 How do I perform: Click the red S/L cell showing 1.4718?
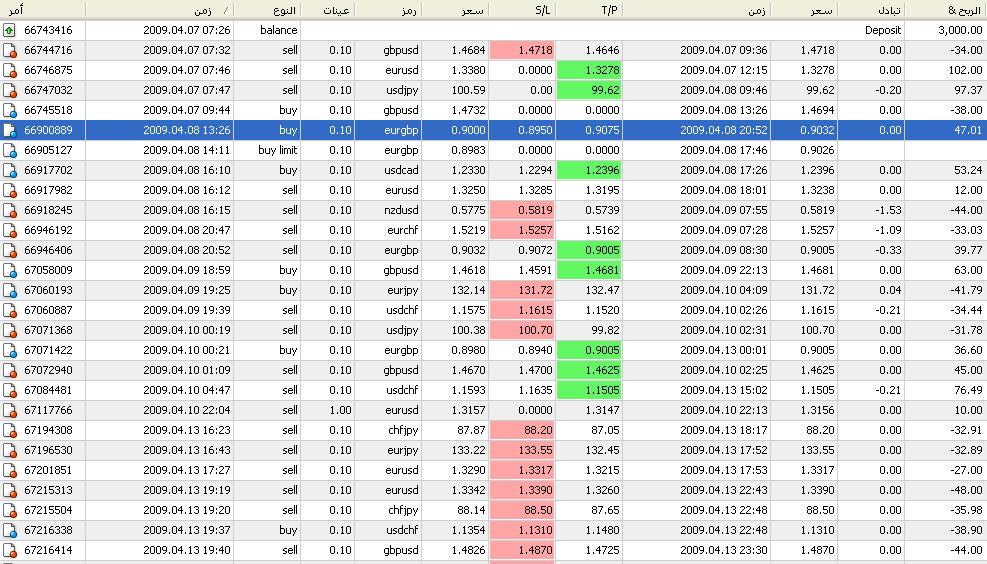coord(521,50)
